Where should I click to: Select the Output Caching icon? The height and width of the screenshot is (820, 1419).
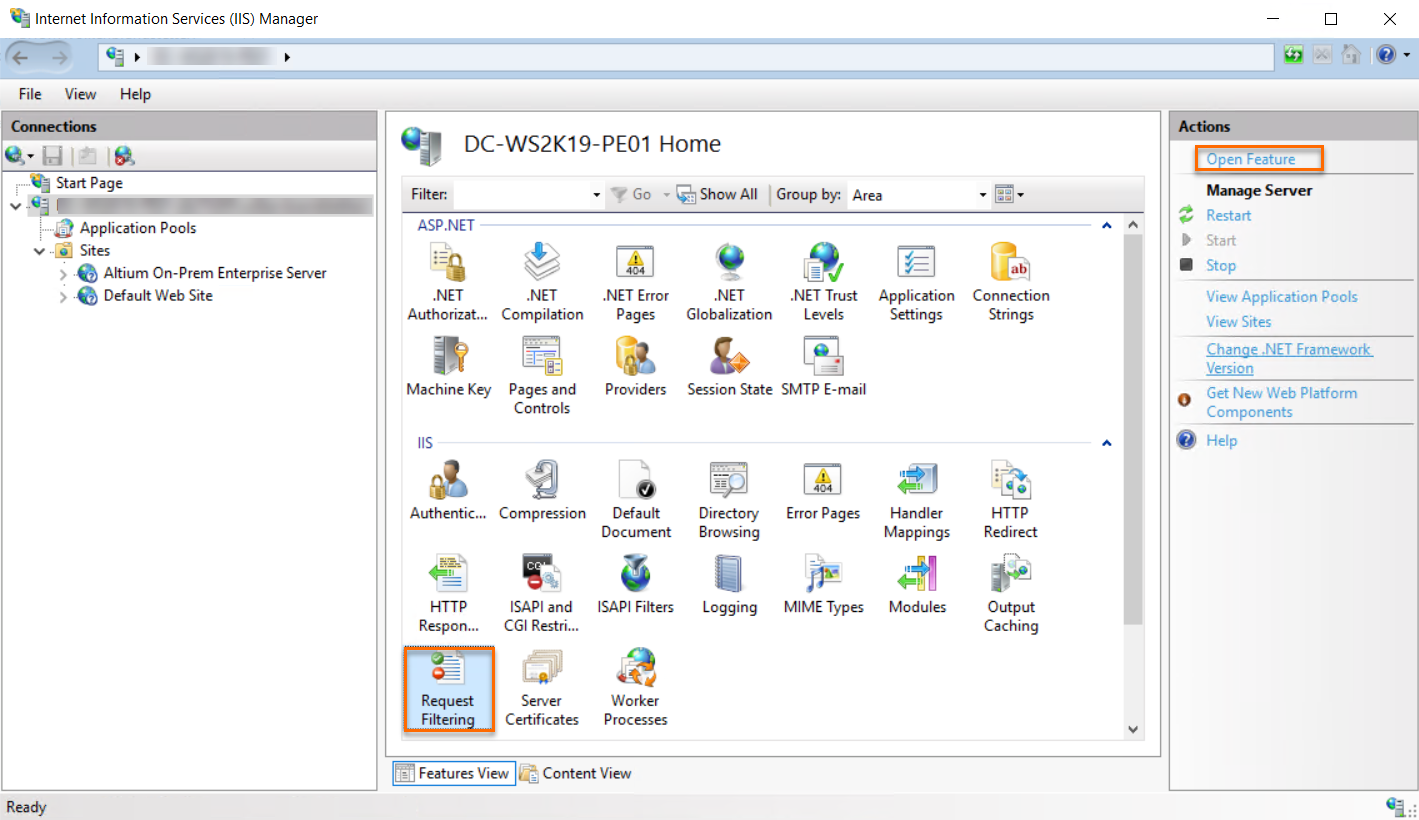(1011, 594)
